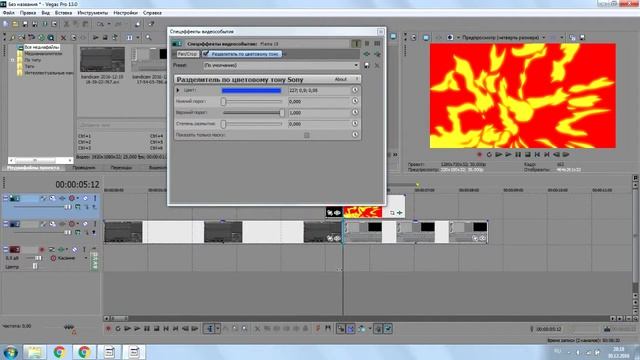Viewport: 640px width, 360px height.
Task: Click the lower threshold slider handle
Action: (223, 101)
